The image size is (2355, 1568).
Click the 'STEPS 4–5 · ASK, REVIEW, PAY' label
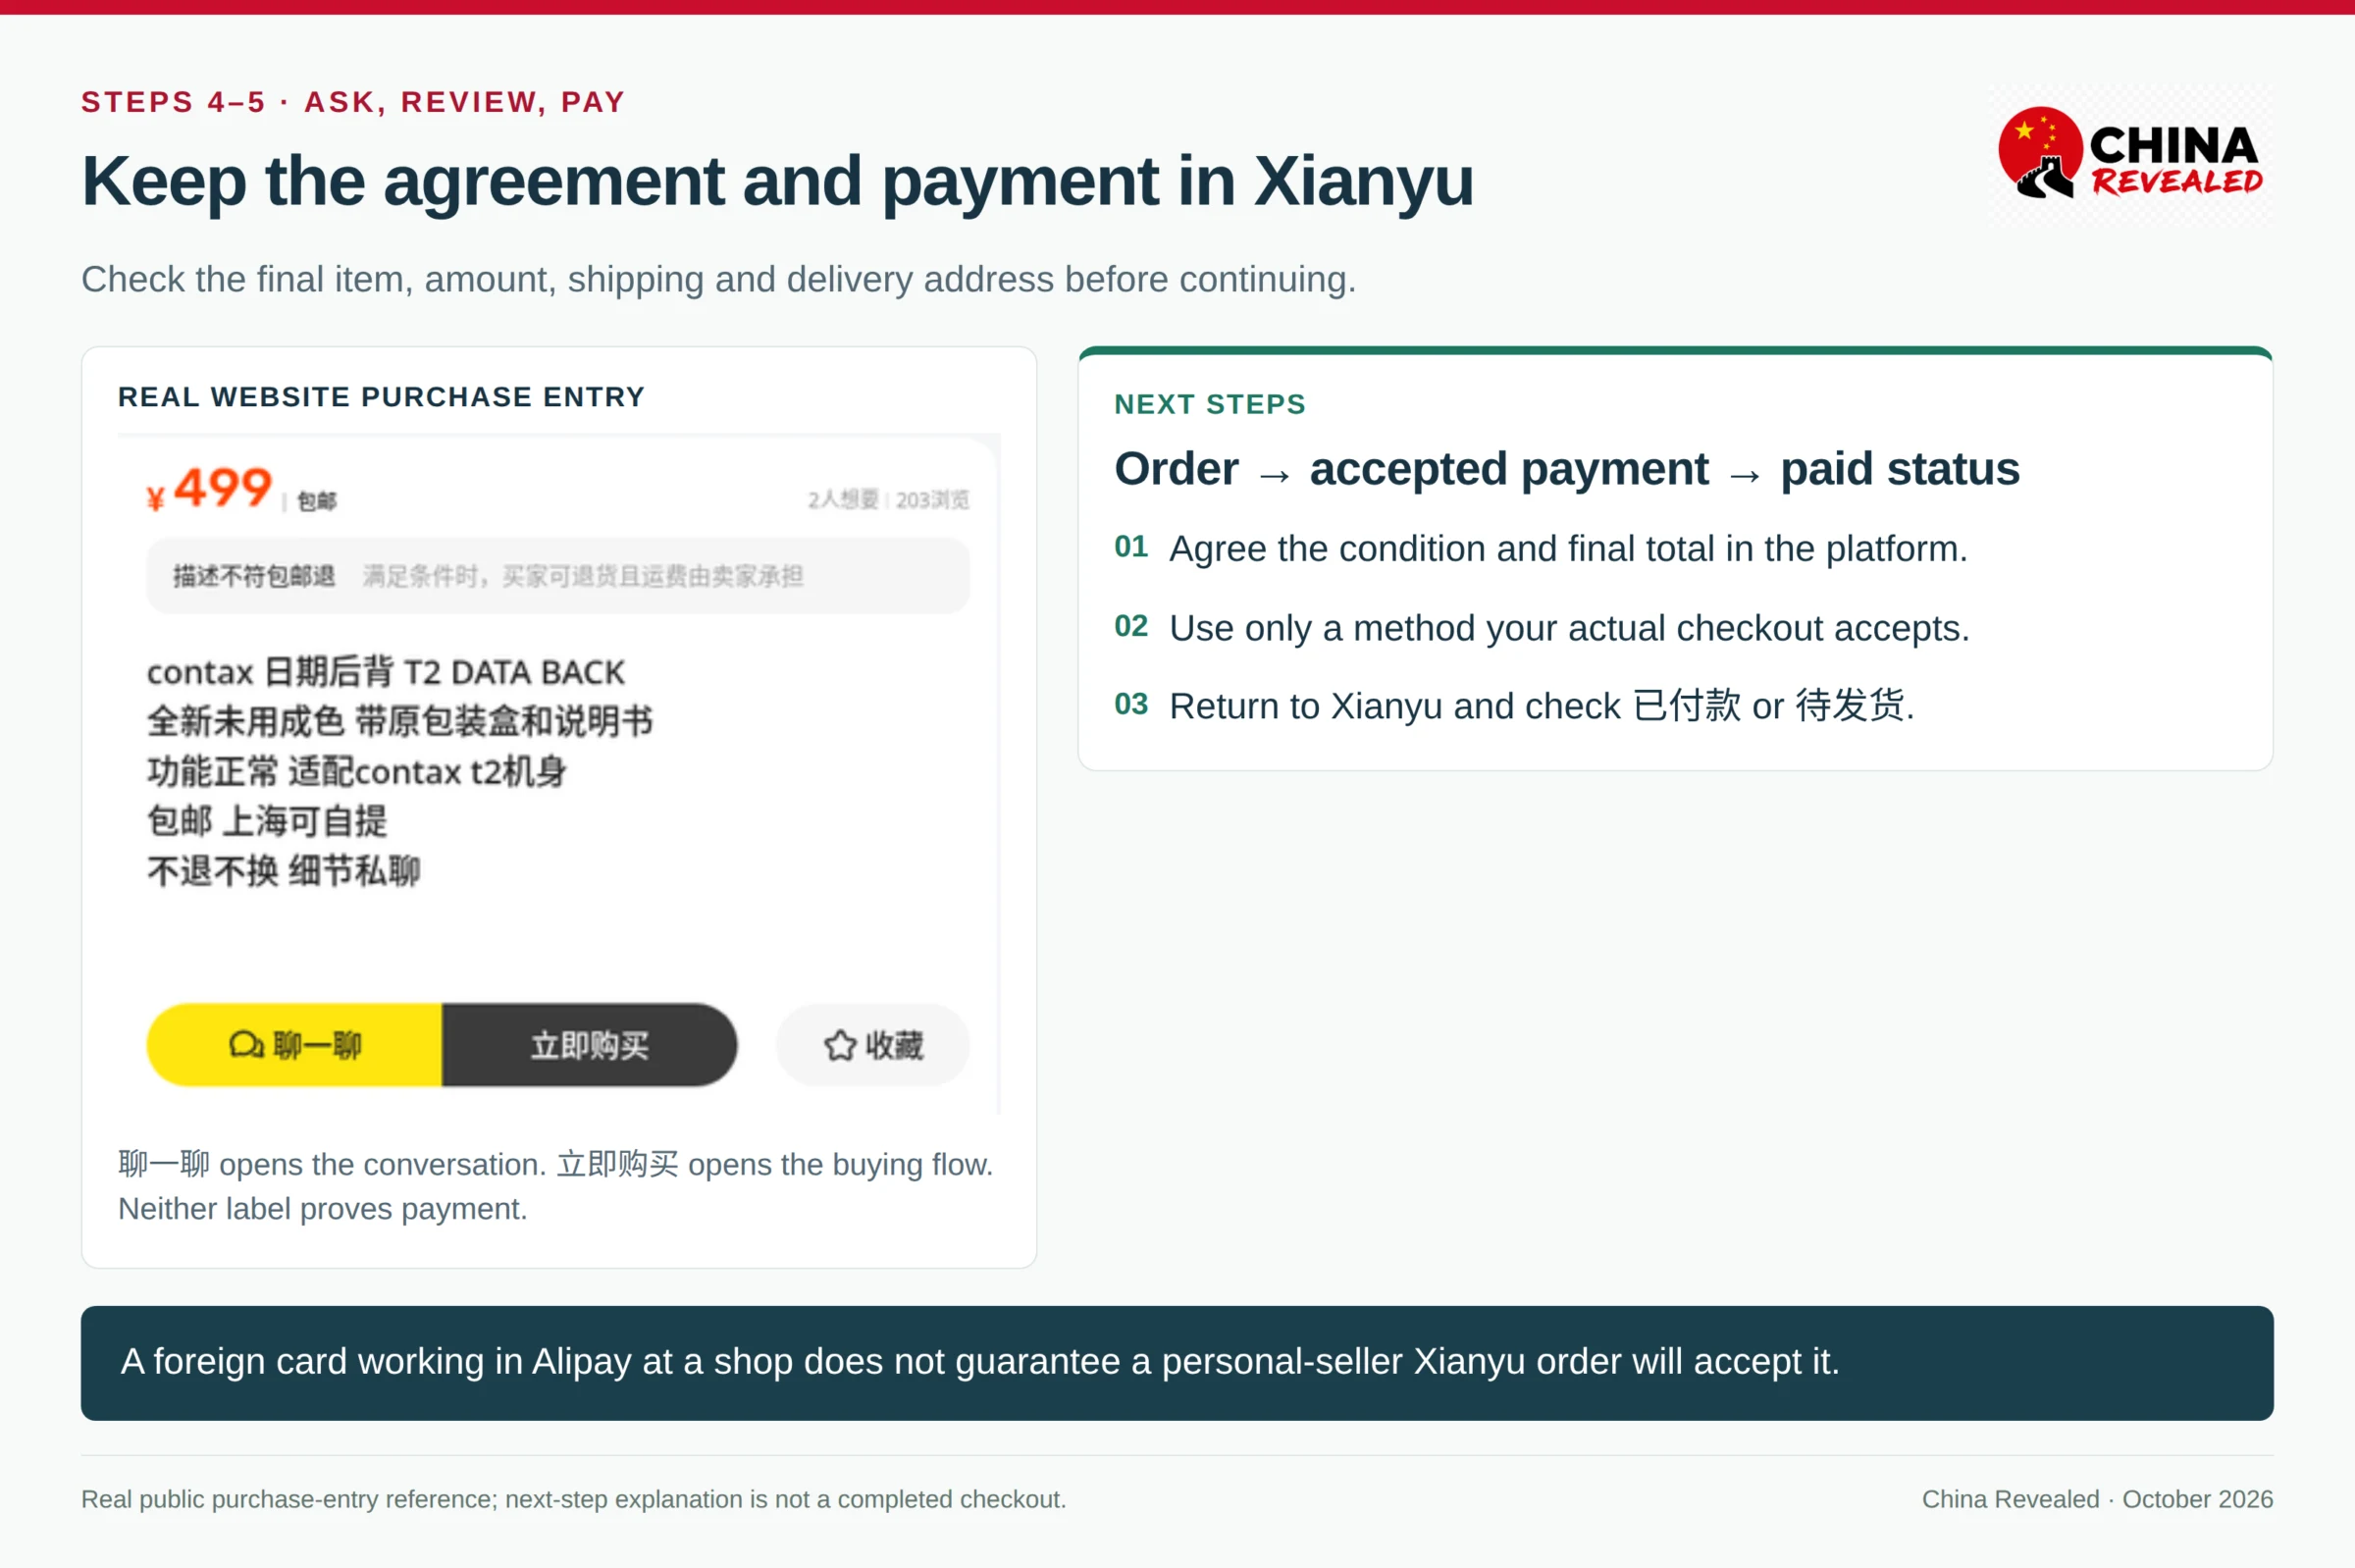click(353, 102)
